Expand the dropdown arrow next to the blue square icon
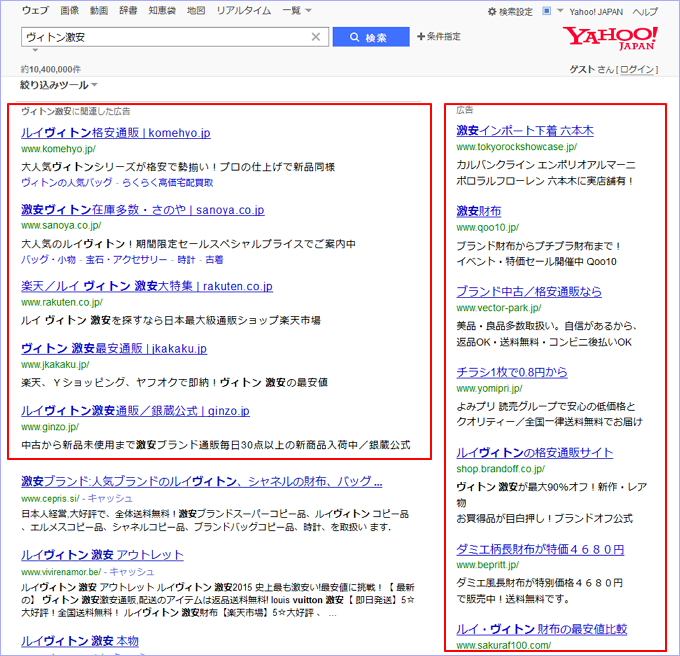The image size is (680, 656). (560, 11)
